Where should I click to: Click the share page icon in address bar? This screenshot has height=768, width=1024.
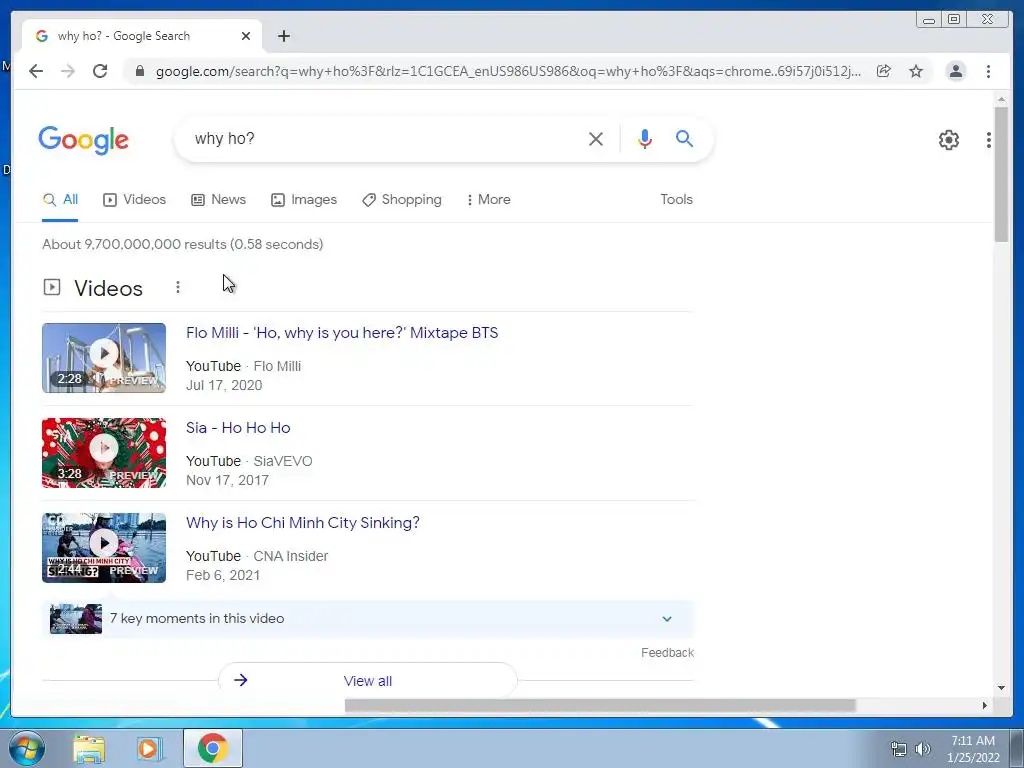pyautogui.click(x=884, y=71)
